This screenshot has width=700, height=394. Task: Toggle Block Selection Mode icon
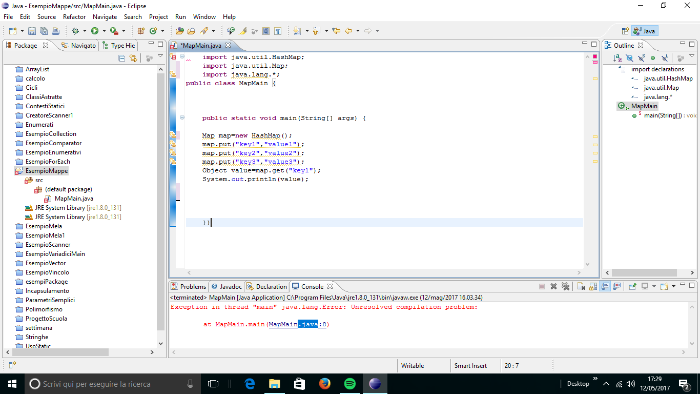266,31
